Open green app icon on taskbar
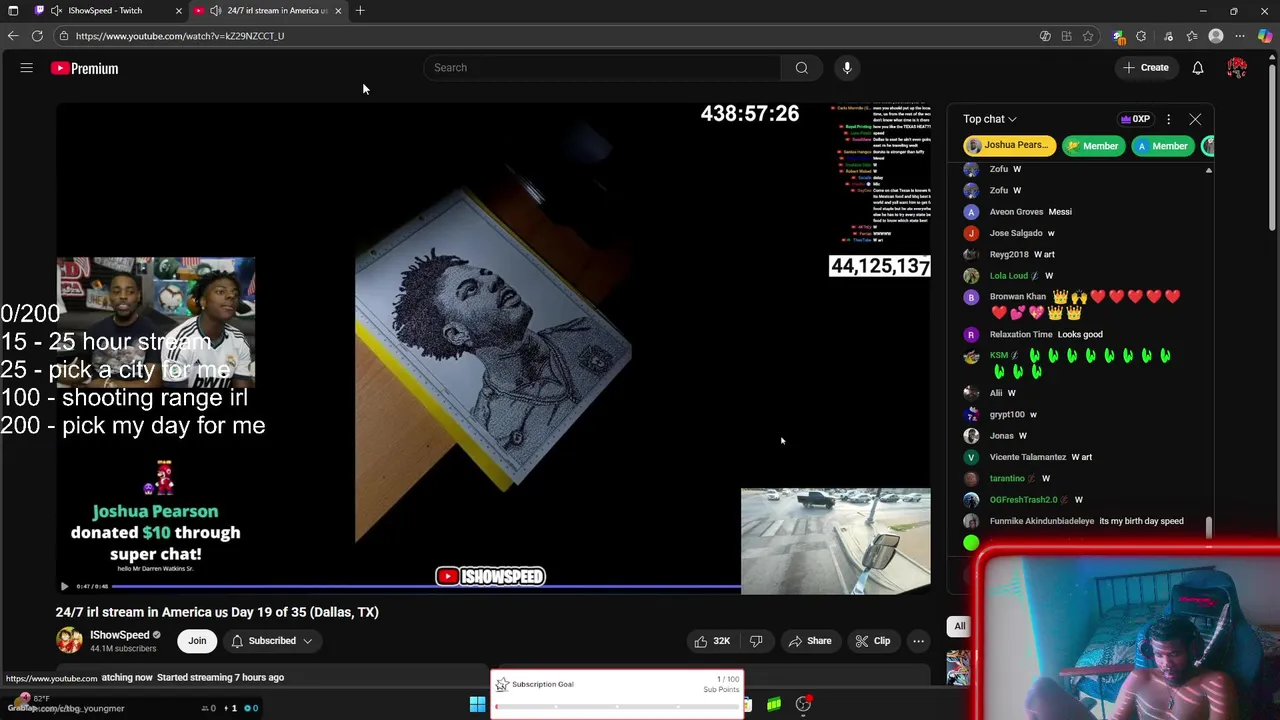This screenshot has height=720, width=1280. (774, 705)
